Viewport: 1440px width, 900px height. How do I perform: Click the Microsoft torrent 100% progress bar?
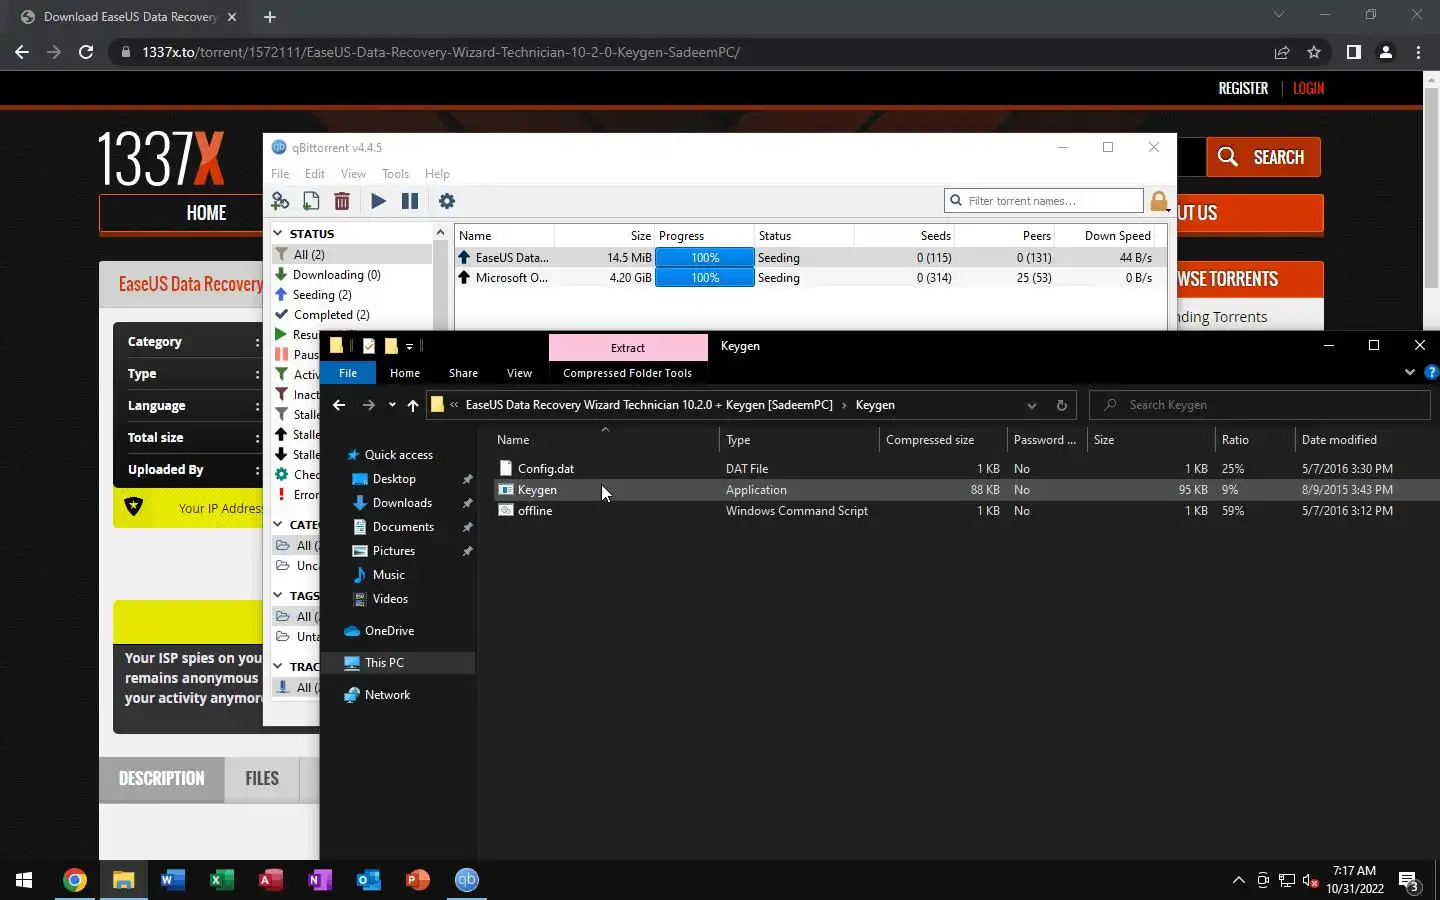pos(705,278)
